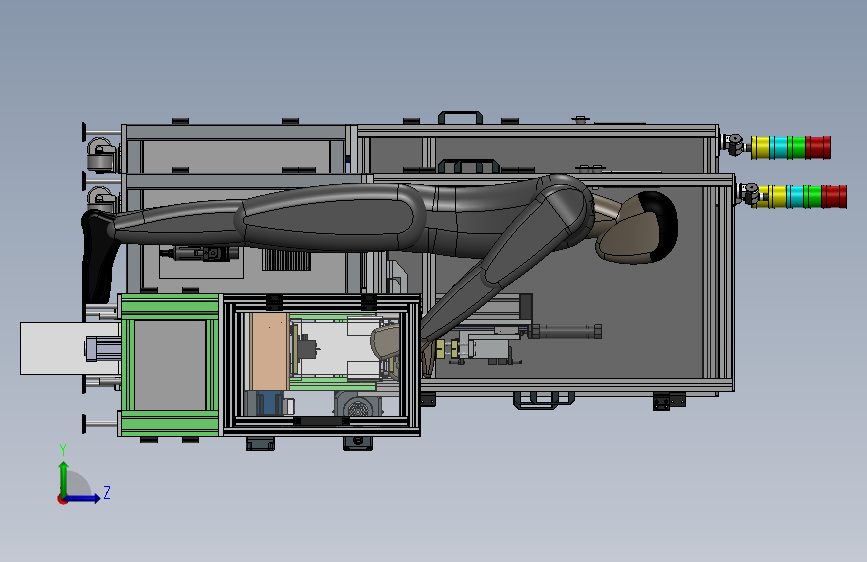This screenshot has height=562, width=867.
Task: Select the gray panel inside the green frame
Action: (170, 365)
